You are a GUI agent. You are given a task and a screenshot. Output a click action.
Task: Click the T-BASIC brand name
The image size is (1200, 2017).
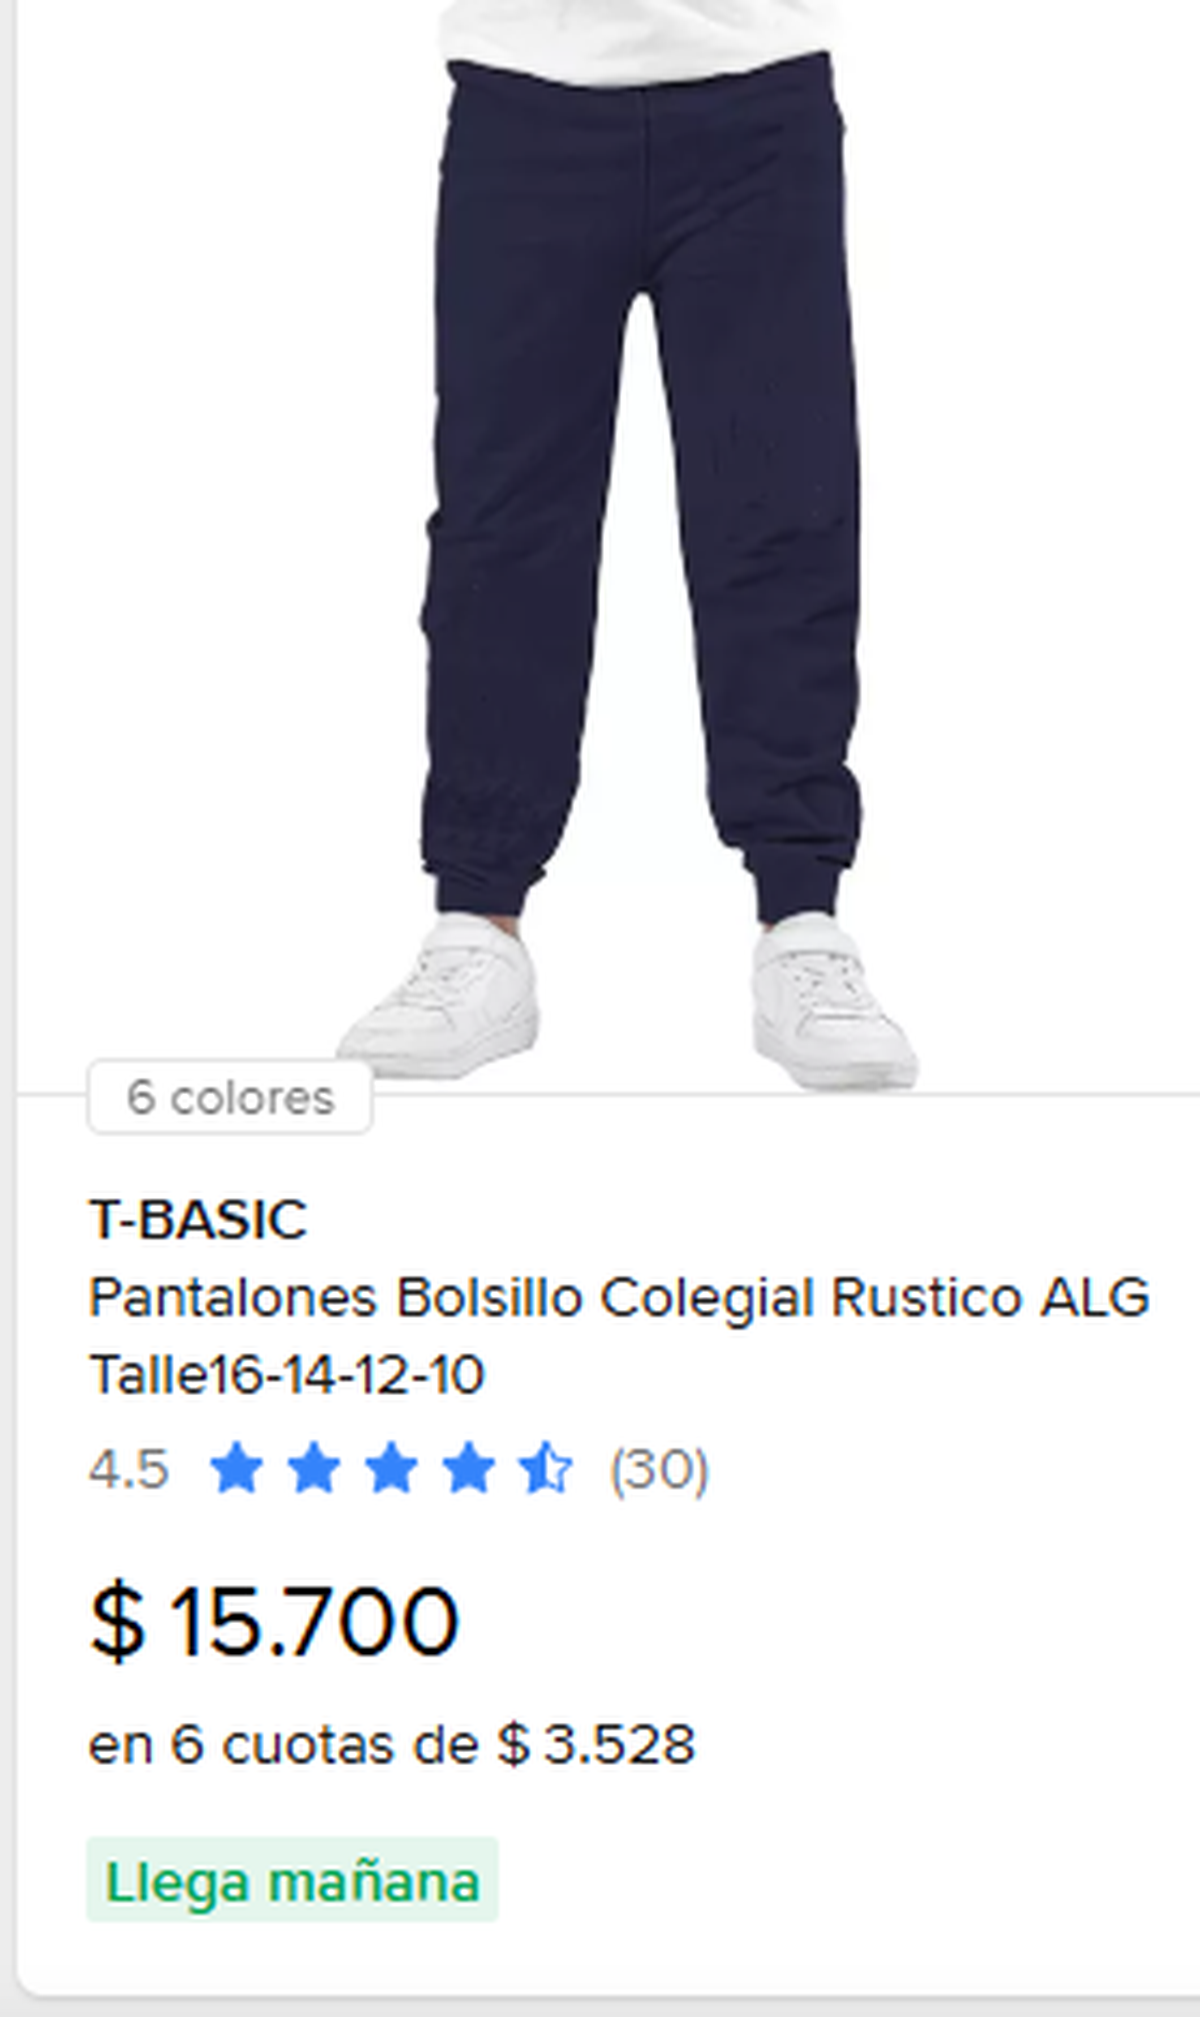[x=198, y=1219]
